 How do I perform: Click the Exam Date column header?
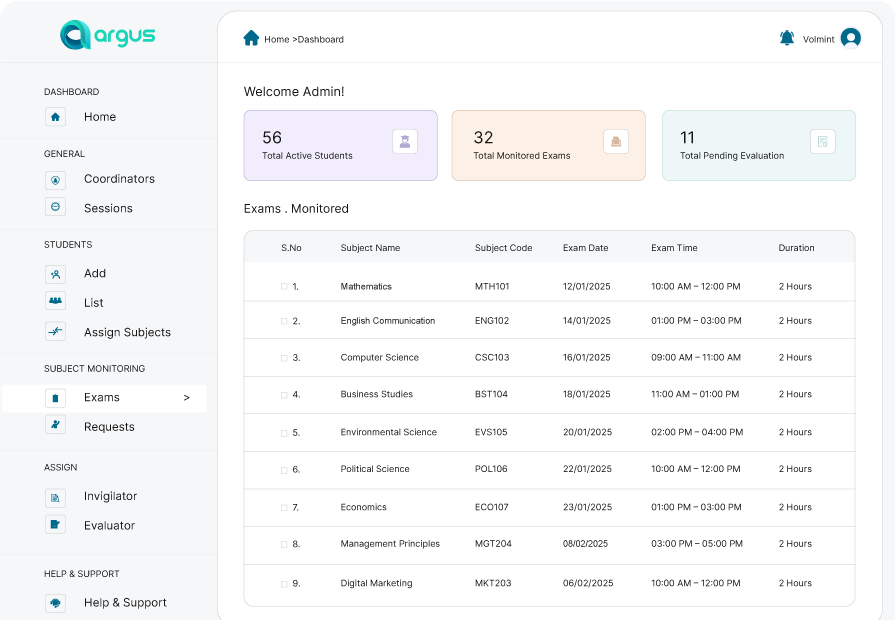click(585, 248)
